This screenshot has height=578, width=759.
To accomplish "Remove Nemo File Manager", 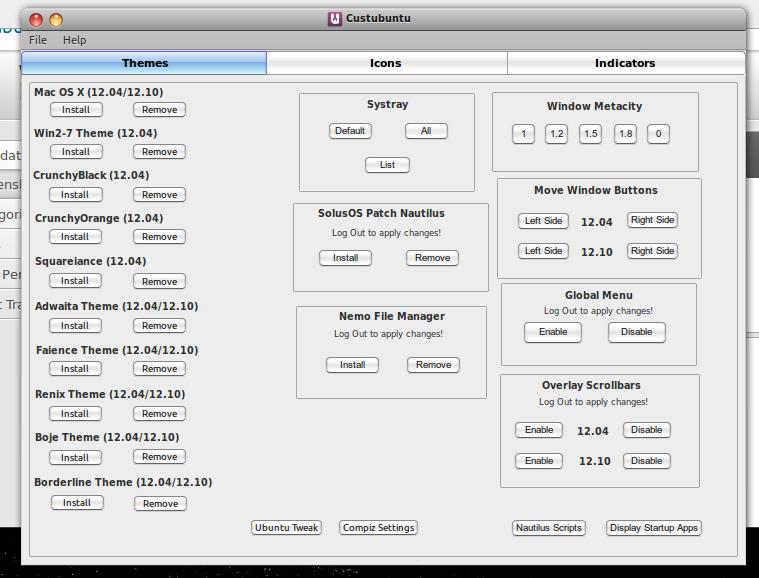I will (x=433, y=365).
